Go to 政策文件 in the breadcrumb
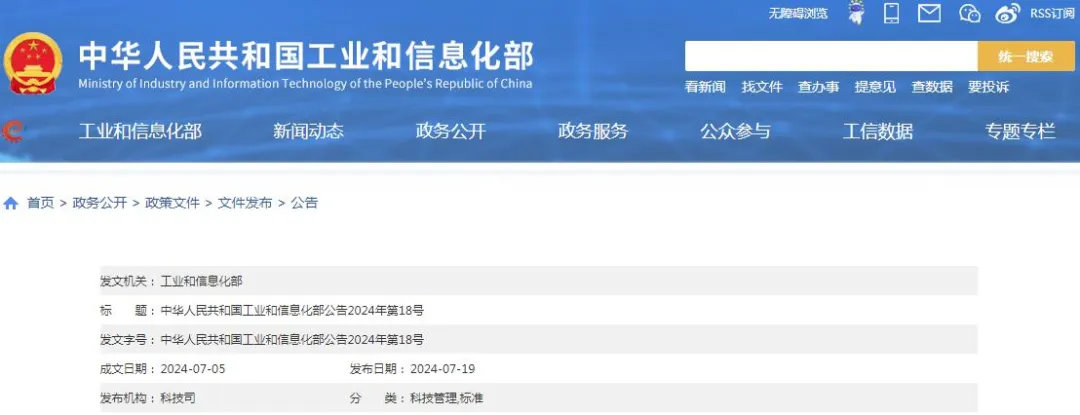The width and height of the screenshot is (1080, 415). (x=172, y=203)
